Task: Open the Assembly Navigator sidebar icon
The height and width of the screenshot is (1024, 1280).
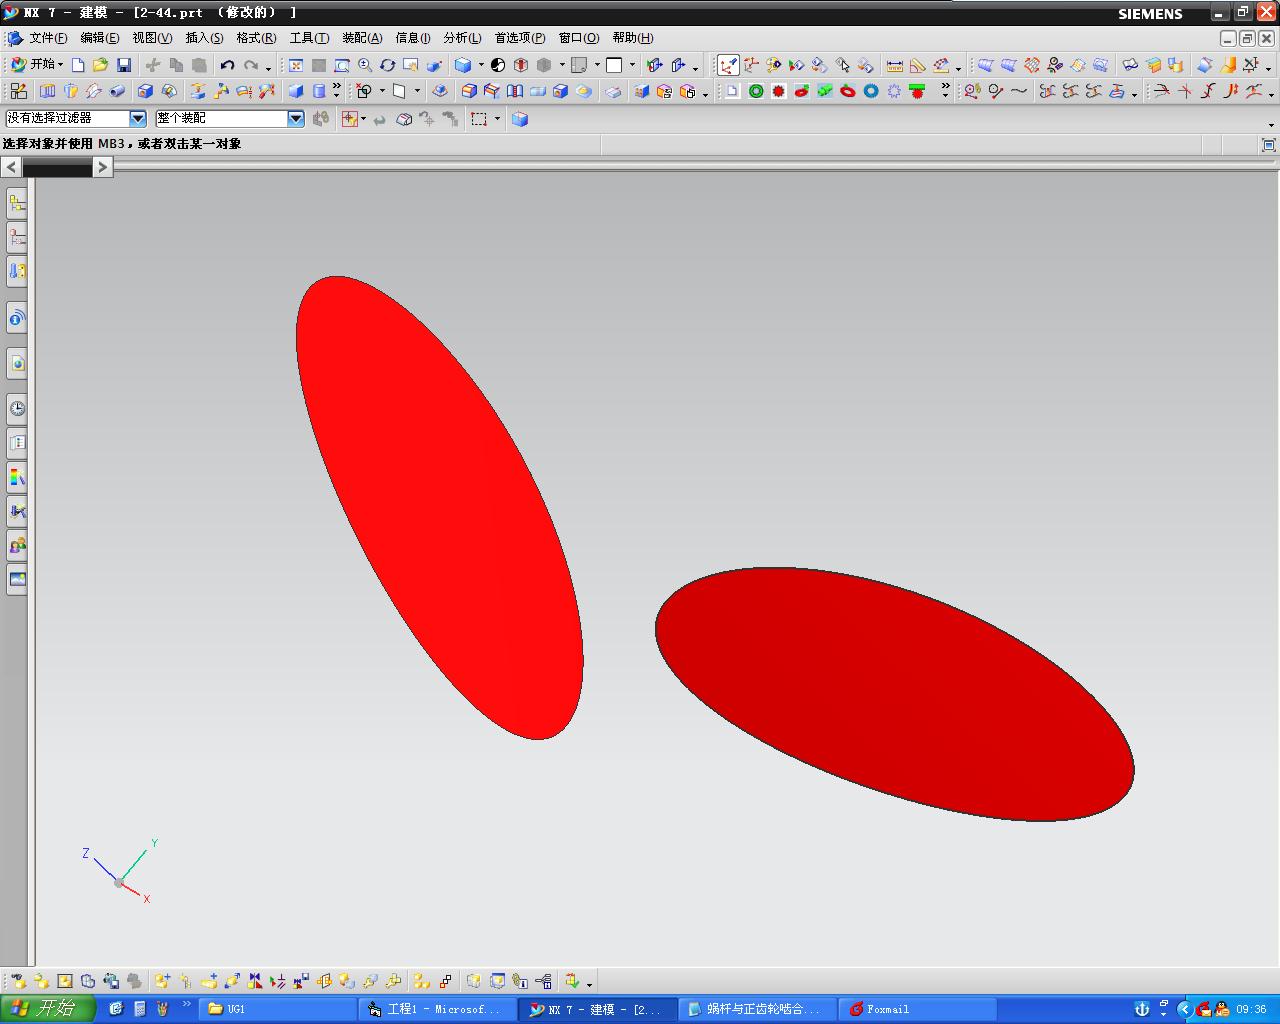Action: 17,204
